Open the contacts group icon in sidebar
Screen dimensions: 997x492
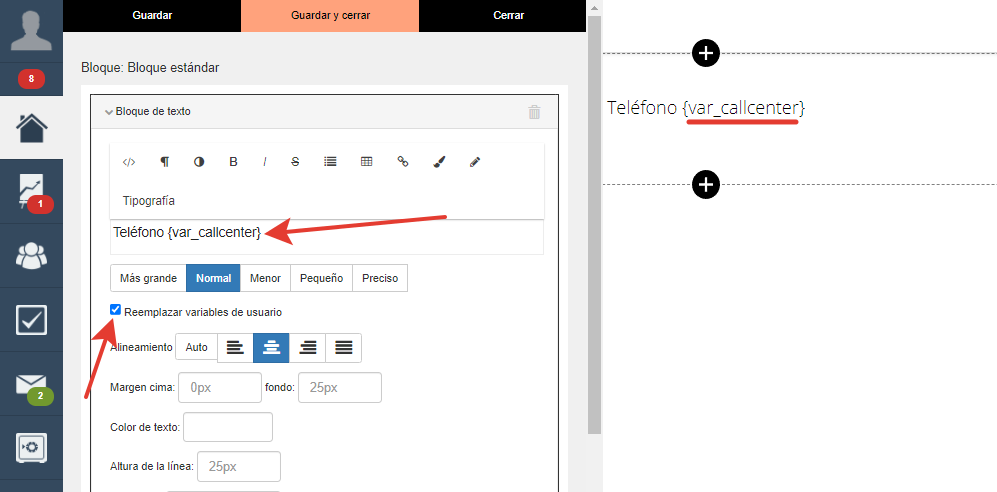coord(31,256)
